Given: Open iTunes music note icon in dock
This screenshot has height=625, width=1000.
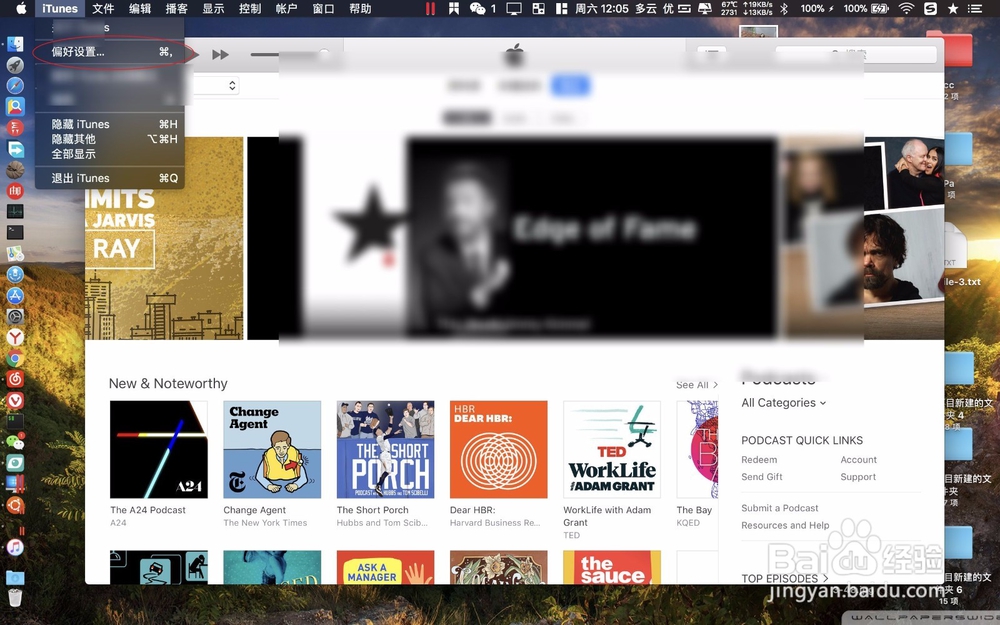Looking at the screenshot, I should pyautogui.click(x=15, y=547).
